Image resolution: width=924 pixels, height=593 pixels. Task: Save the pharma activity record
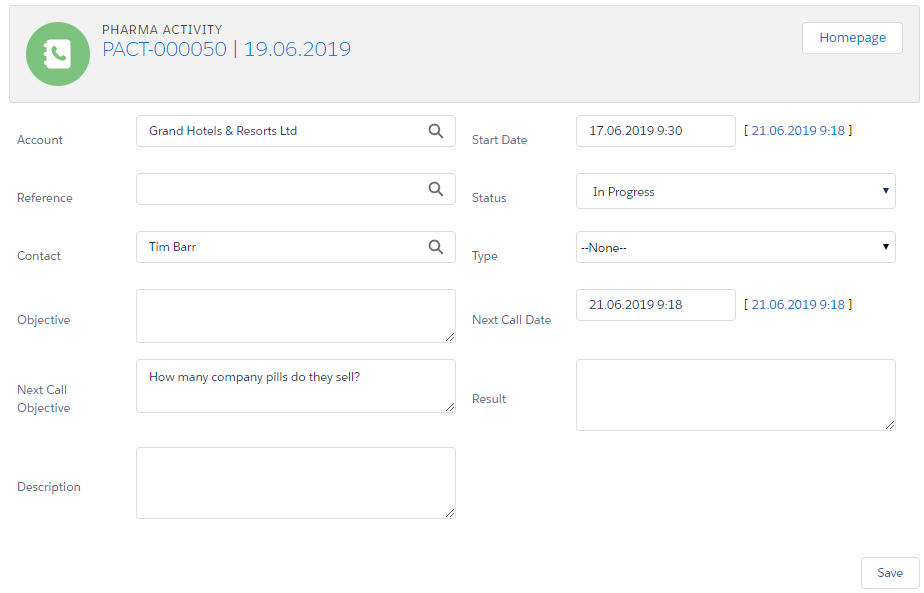889,573
